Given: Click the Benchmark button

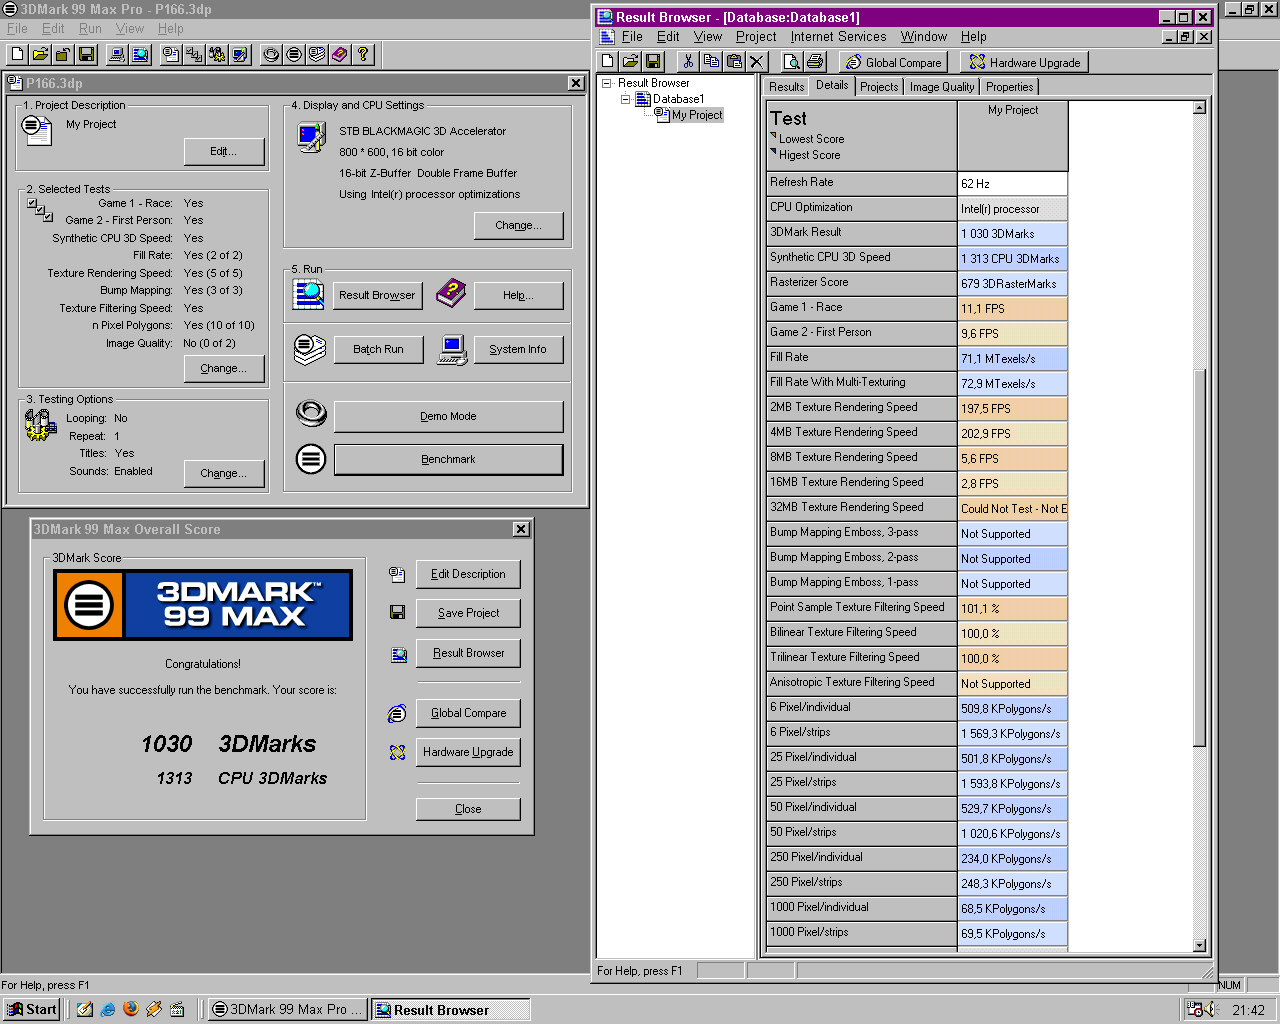Looking at the screenshot, I should [448, 460].
